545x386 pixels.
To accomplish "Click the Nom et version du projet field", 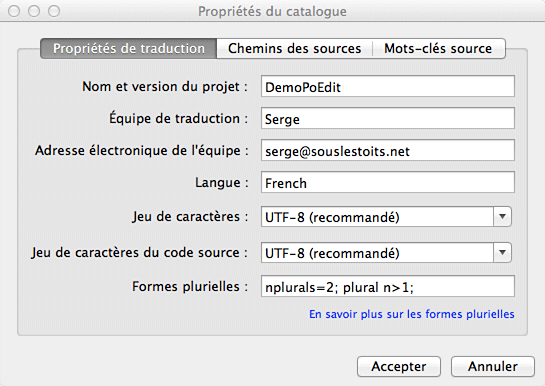I will point(388,86).
